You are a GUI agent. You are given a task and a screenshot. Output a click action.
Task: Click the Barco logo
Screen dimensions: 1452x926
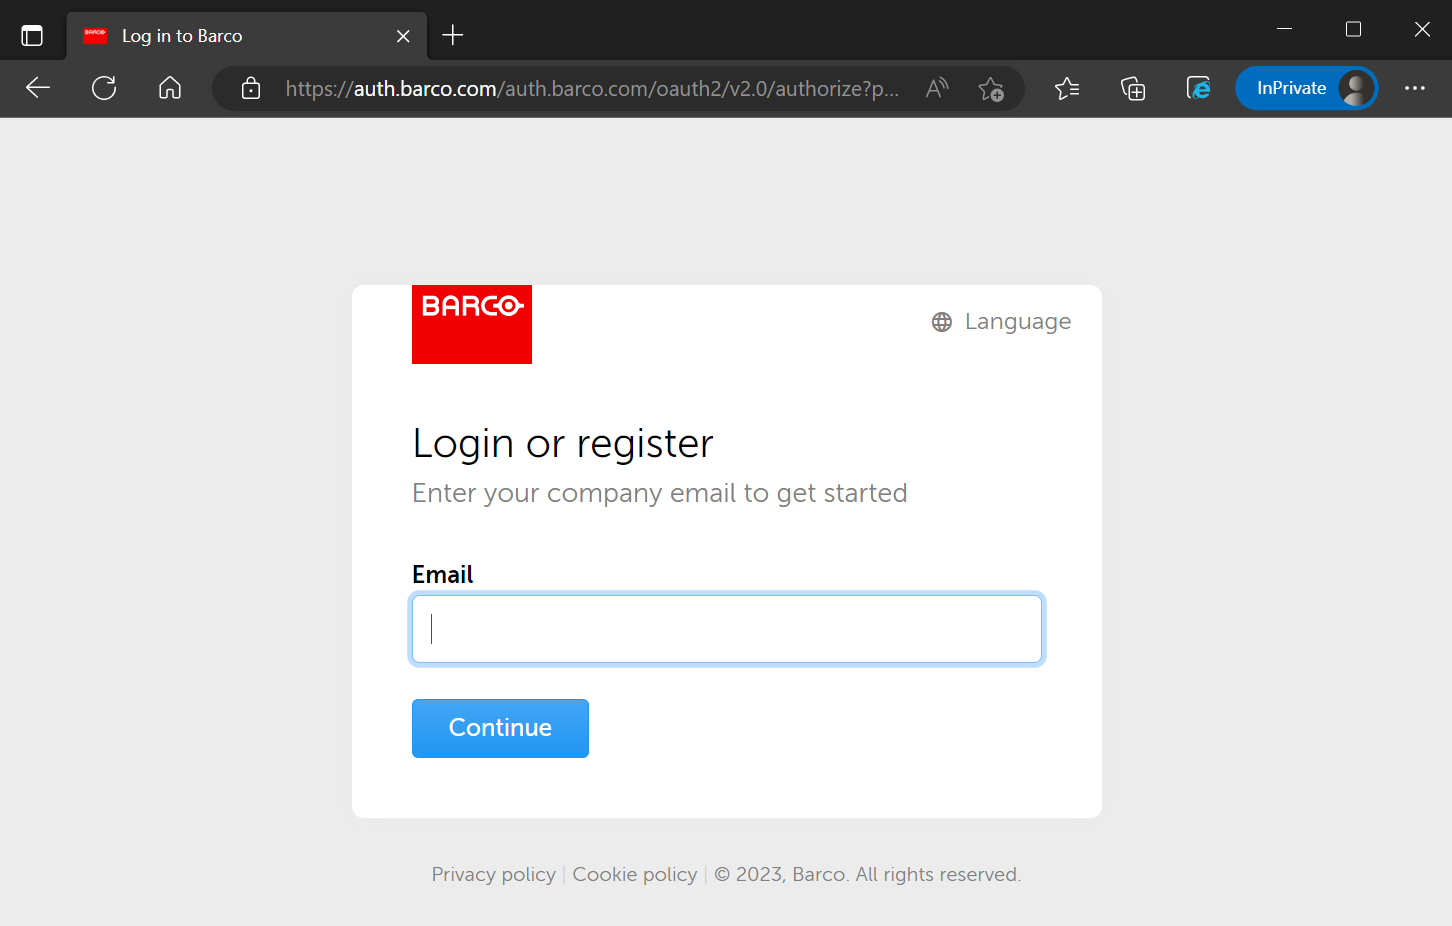pos(471,324)
